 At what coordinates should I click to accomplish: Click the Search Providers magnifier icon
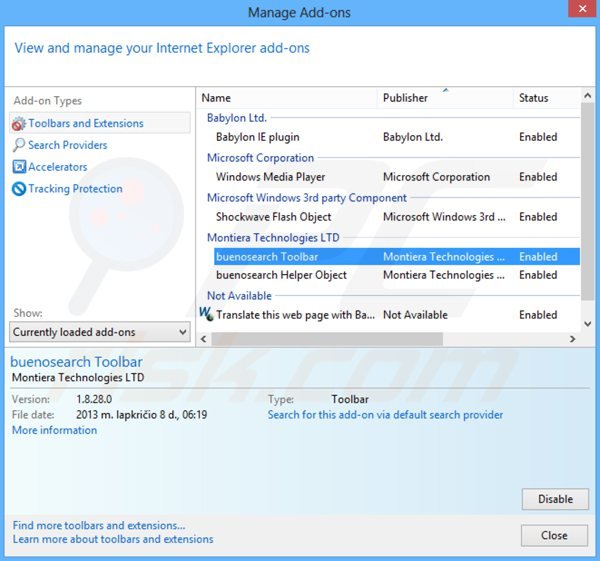[19, 146]
